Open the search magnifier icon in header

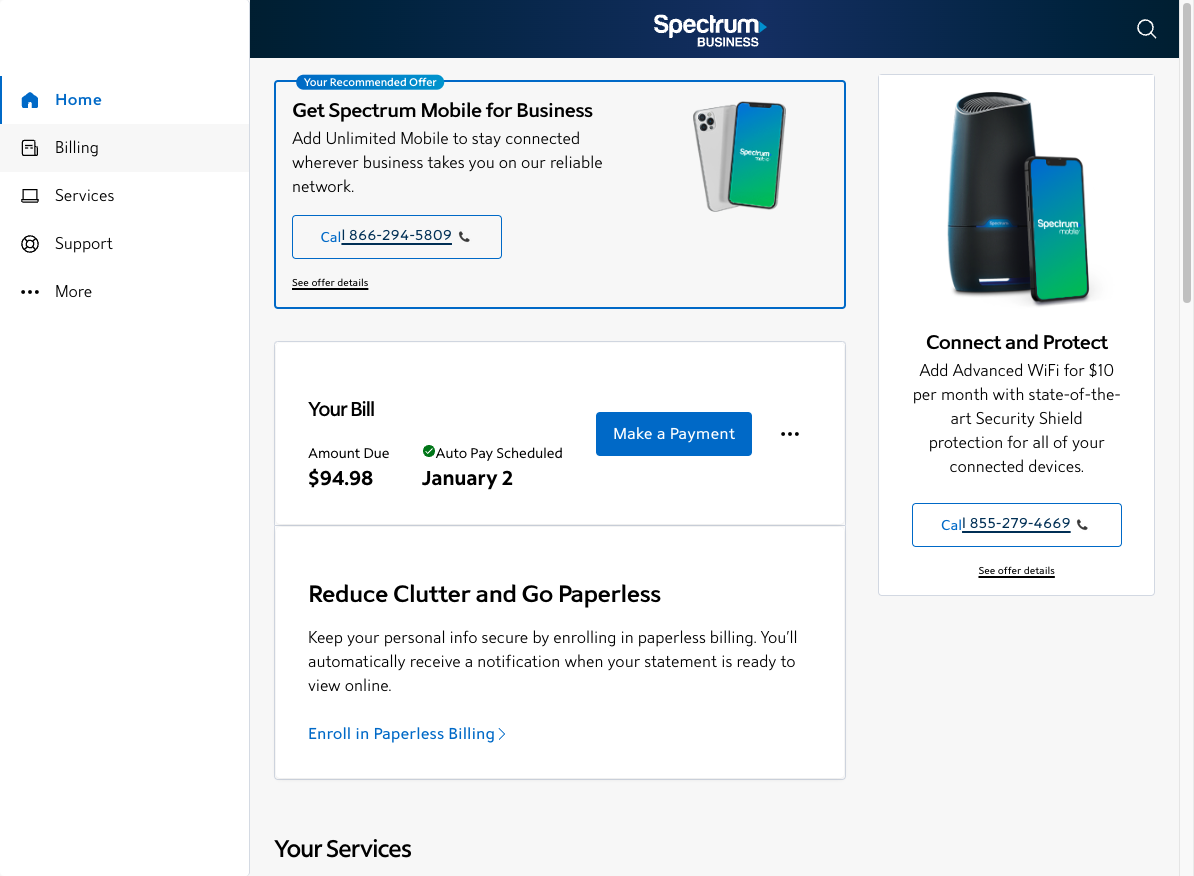[x=1146, y=29]
